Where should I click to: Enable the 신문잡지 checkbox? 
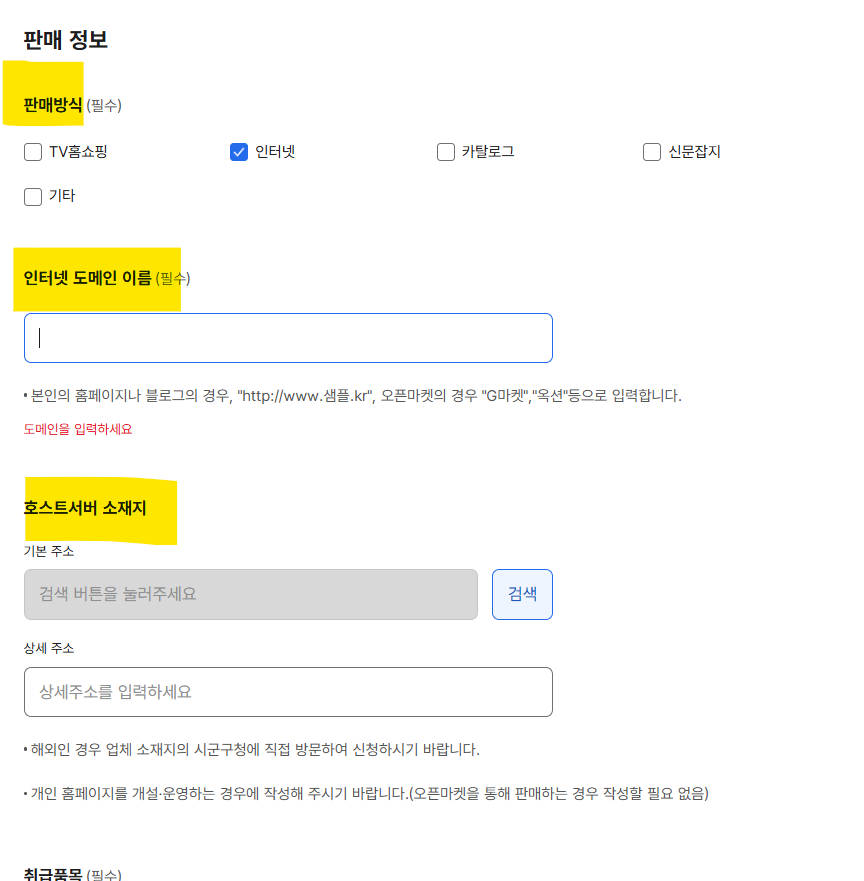[652, 152]
